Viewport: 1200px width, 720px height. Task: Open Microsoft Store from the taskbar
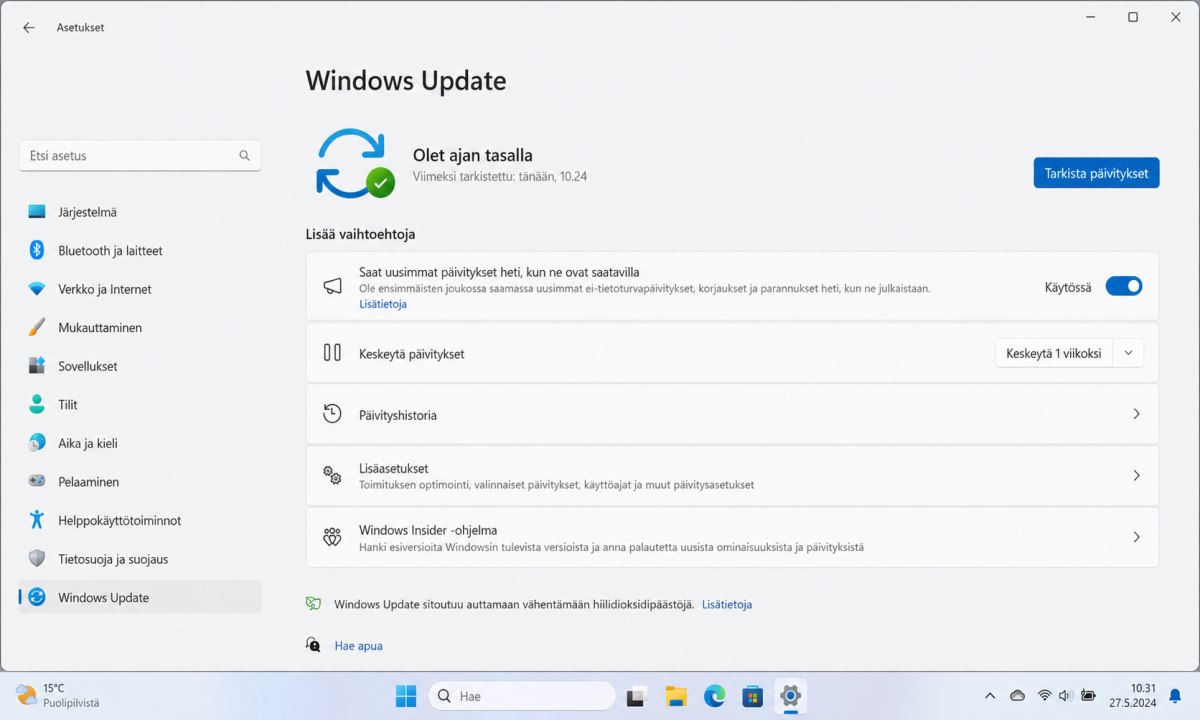tap(752, 695)
